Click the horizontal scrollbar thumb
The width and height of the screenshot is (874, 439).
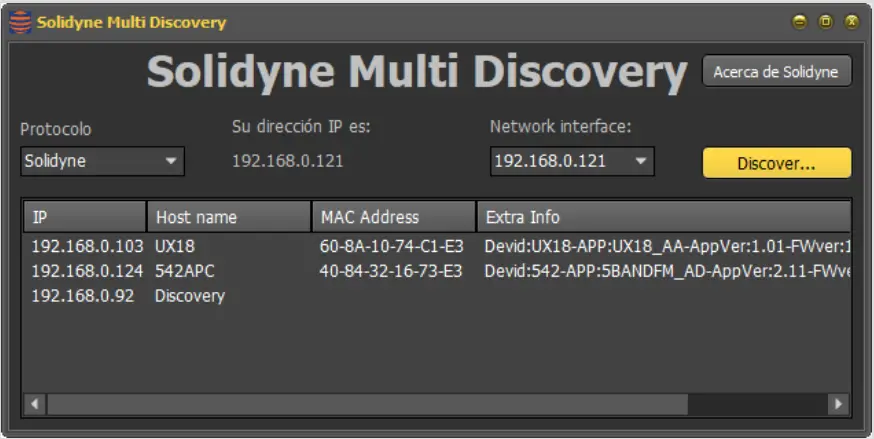click(367, 404)
